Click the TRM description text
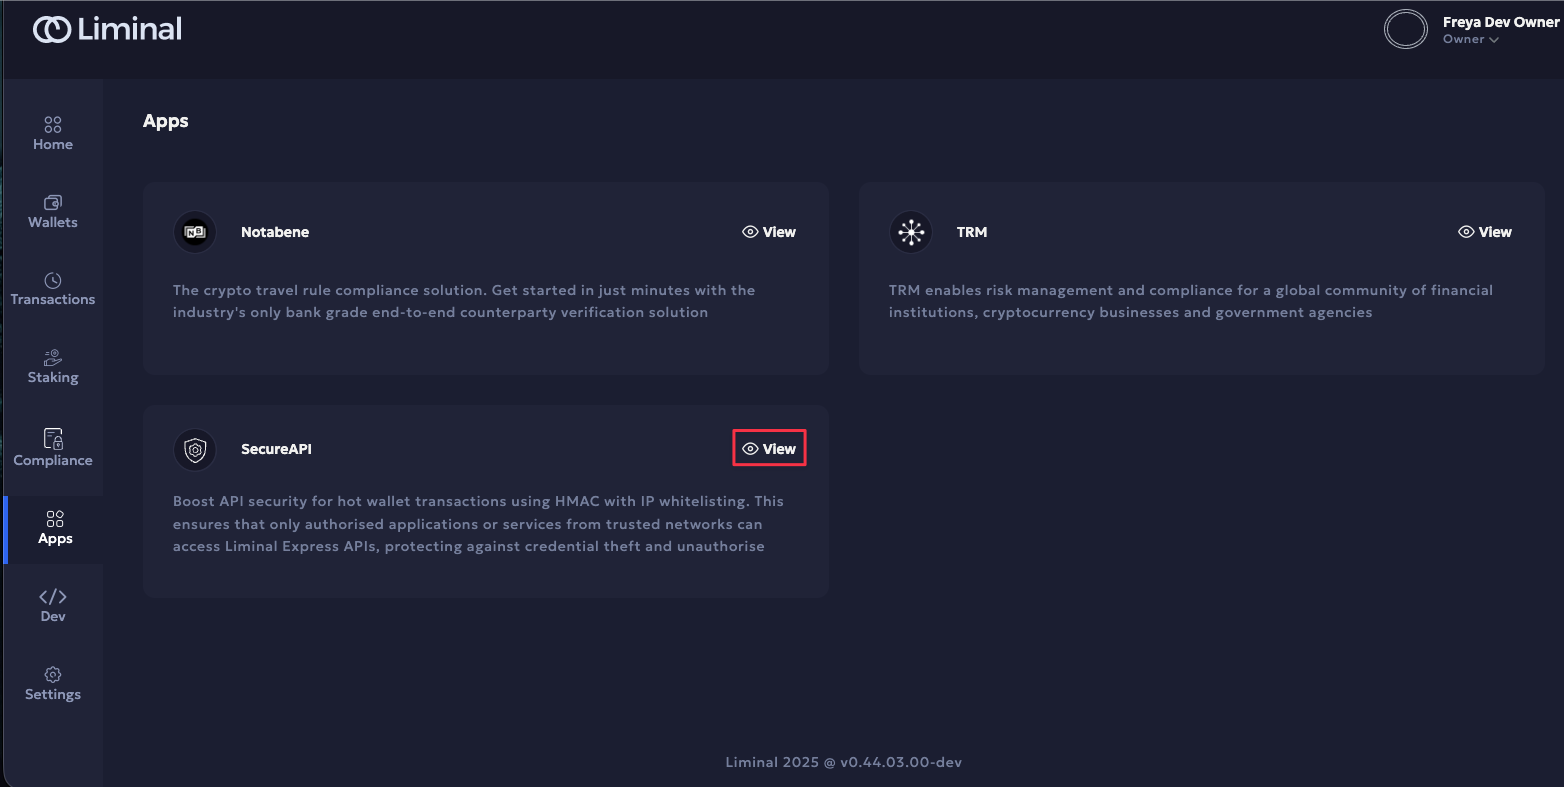The image size is (1564, 787). (1191, 301)
